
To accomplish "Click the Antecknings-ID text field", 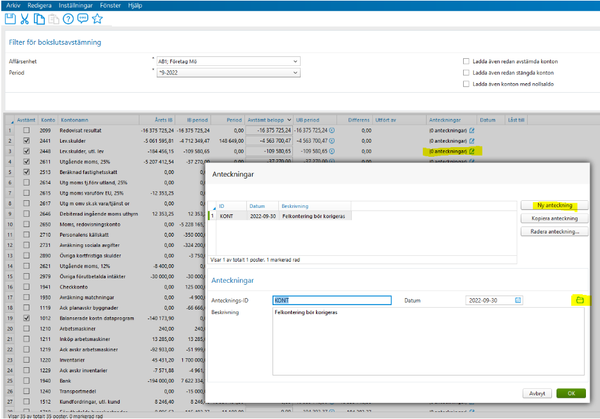I will (x=331, y=299).
